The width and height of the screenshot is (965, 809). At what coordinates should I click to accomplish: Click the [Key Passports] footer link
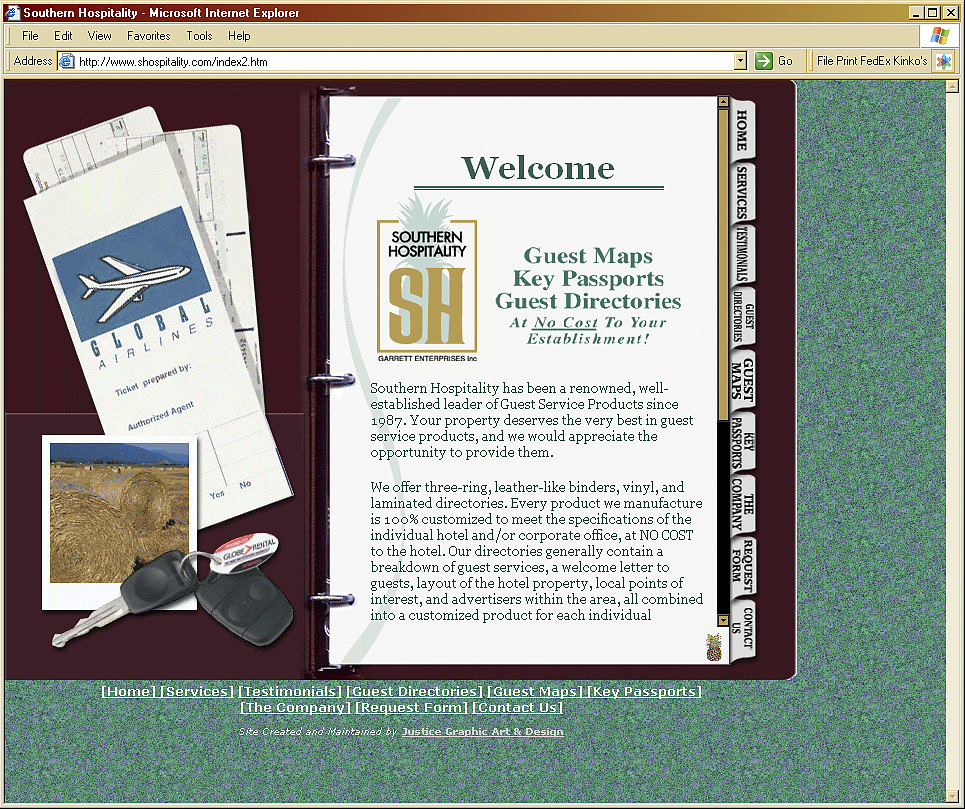[644, 691]
